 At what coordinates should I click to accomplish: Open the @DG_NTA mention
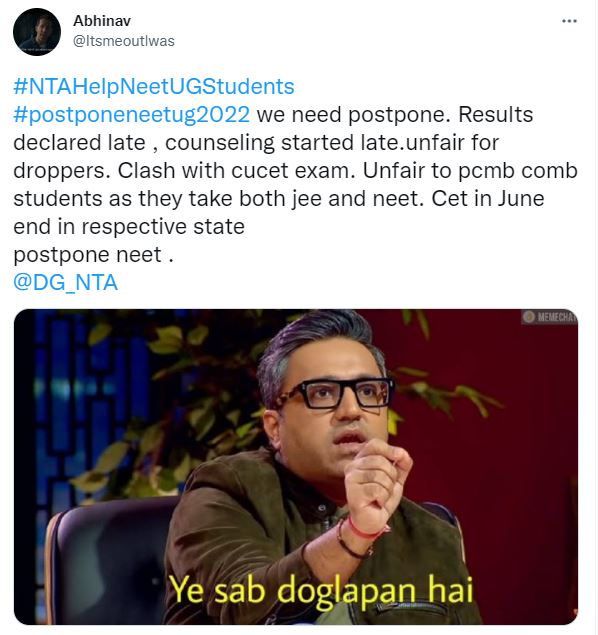(66, 282)
